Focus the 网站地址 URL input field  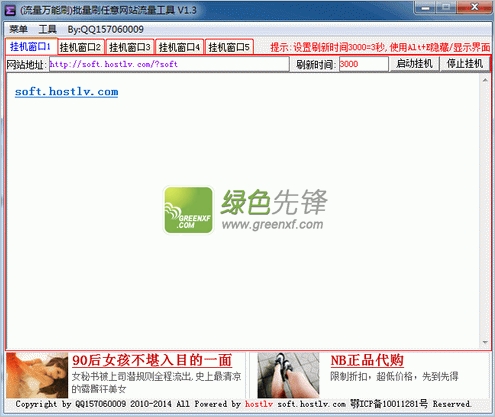pos(169,64)
